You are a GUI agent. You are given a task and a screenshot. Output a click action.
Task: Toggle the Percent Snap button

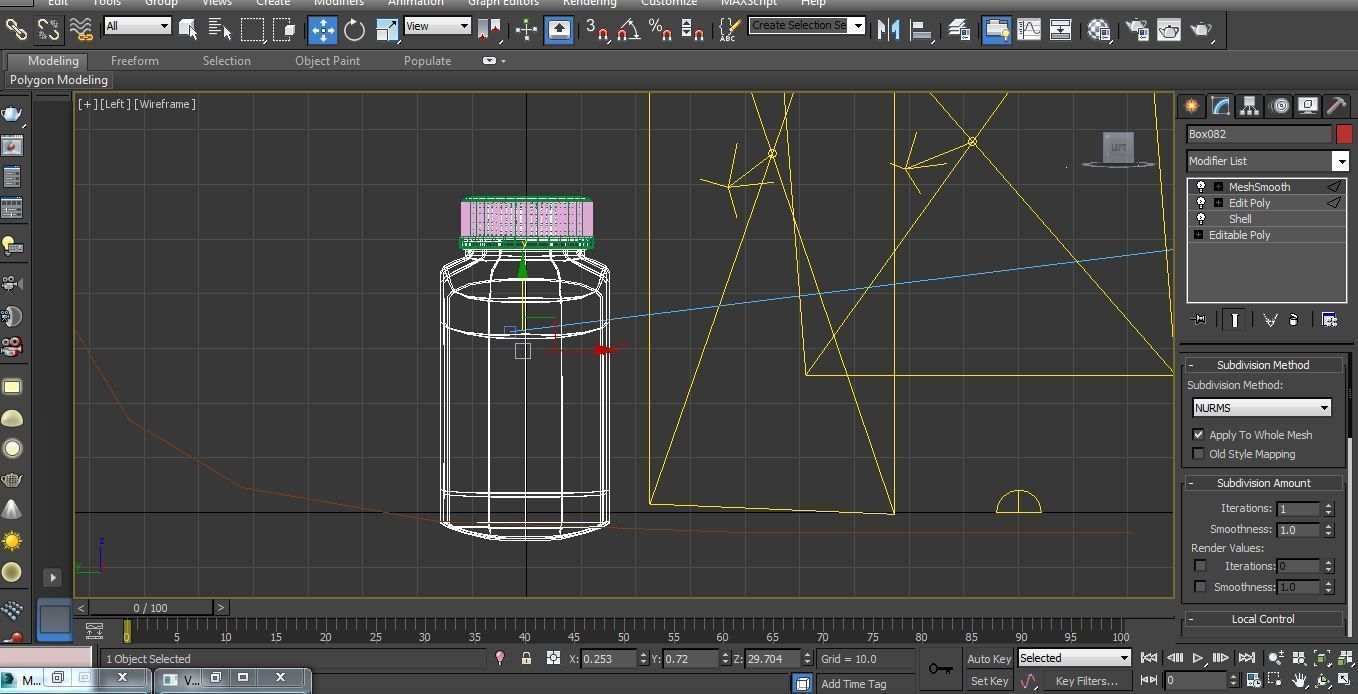(660, 30)
